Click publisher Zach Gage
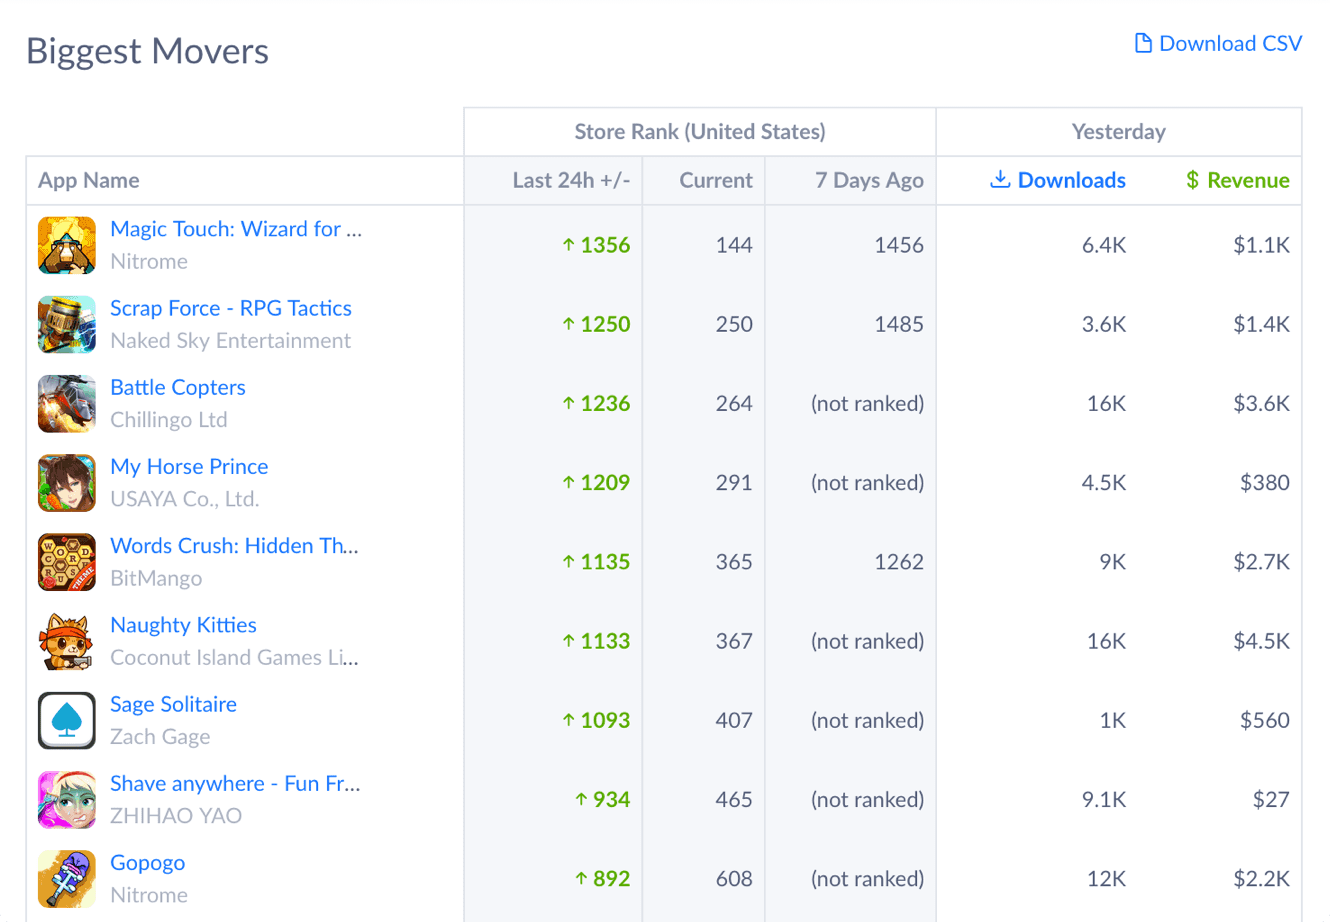This screenshot has height=922, width=1330. pos(160,736)
